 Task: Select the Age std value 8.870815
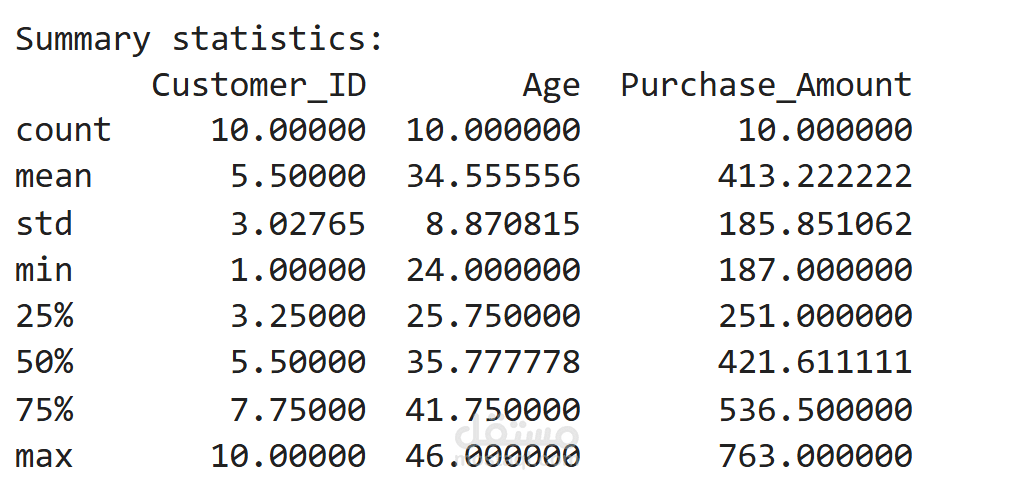pos(503,223)
